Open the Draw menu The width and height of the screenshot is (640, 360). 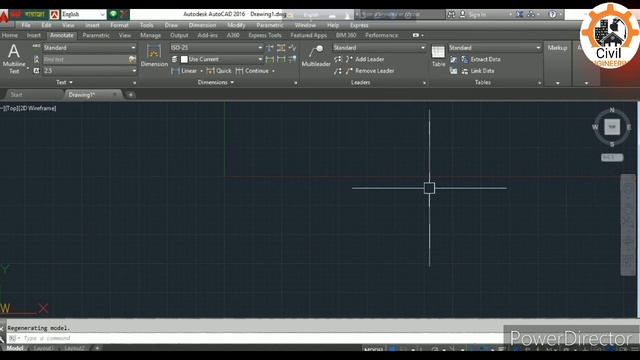coord(171,25)
